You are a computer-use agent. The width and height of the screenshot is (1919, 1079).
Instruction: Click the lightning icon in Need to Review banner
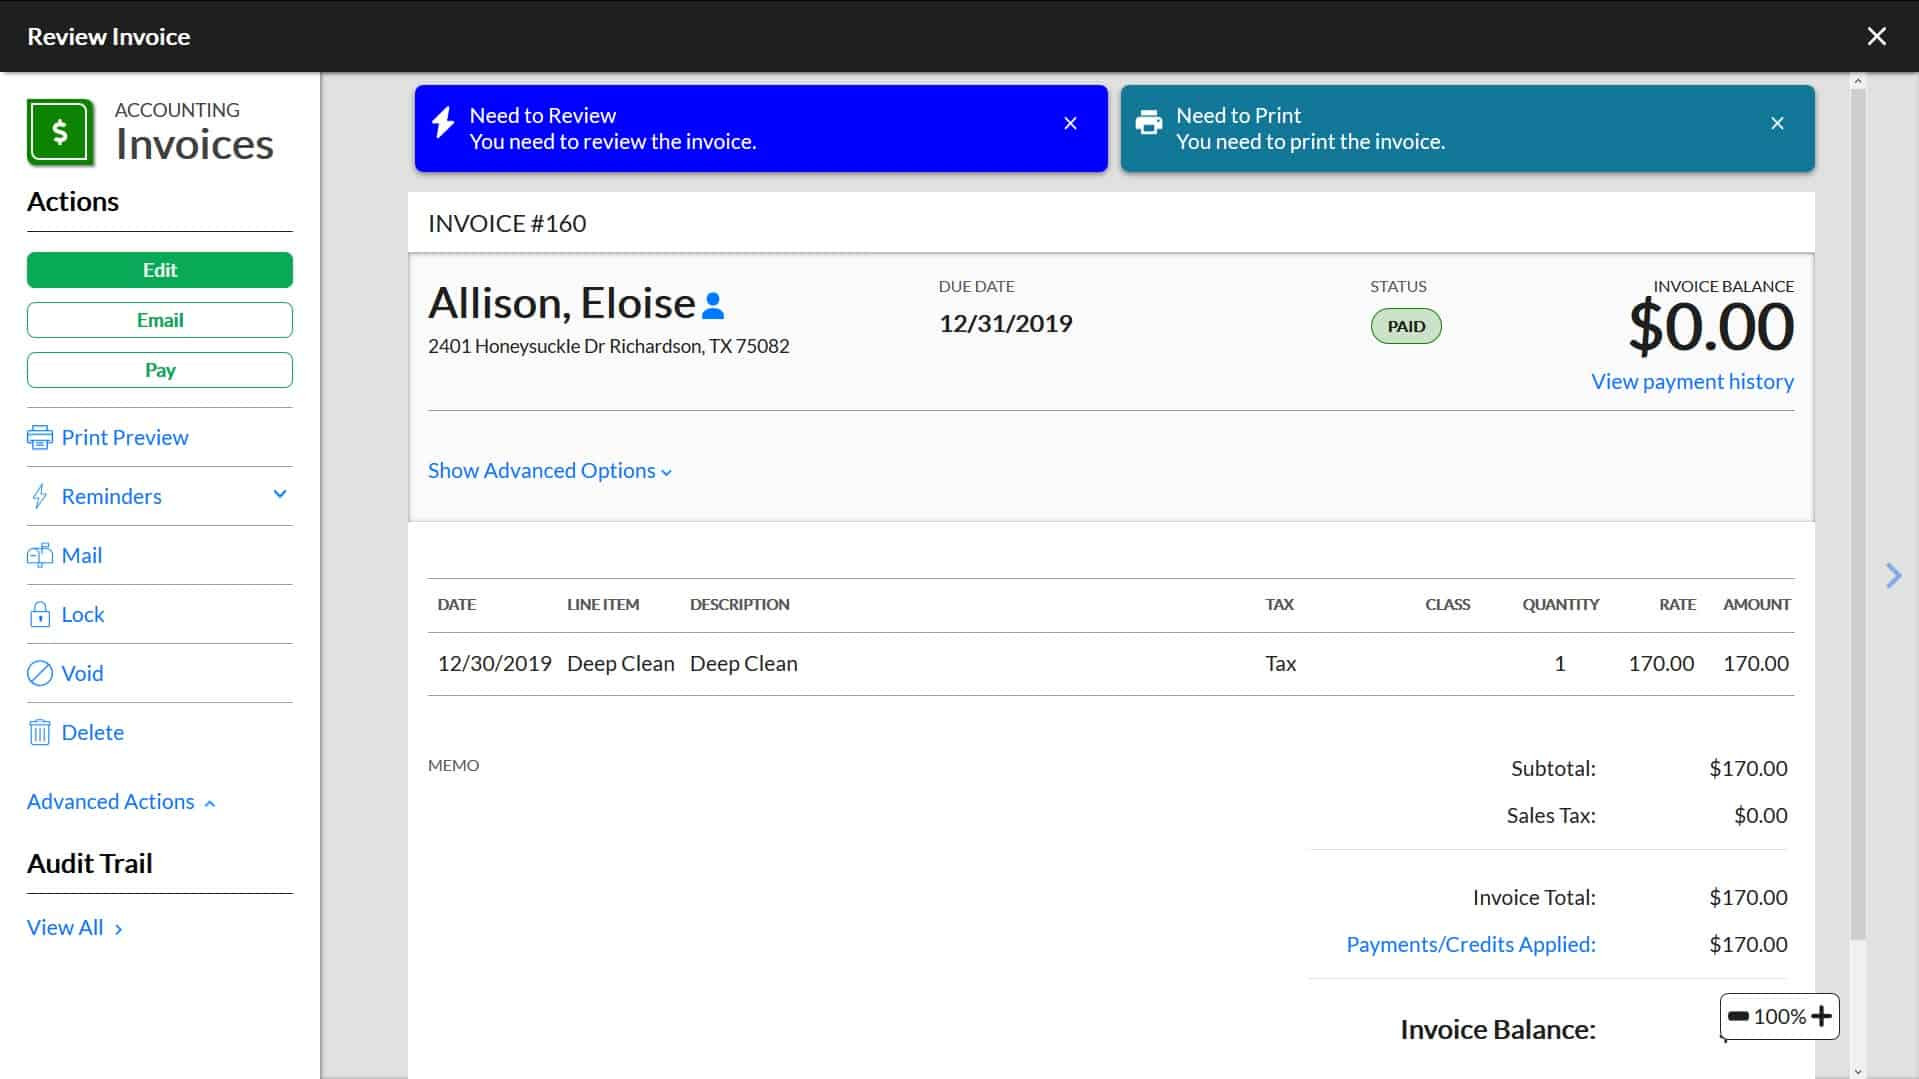442,122
